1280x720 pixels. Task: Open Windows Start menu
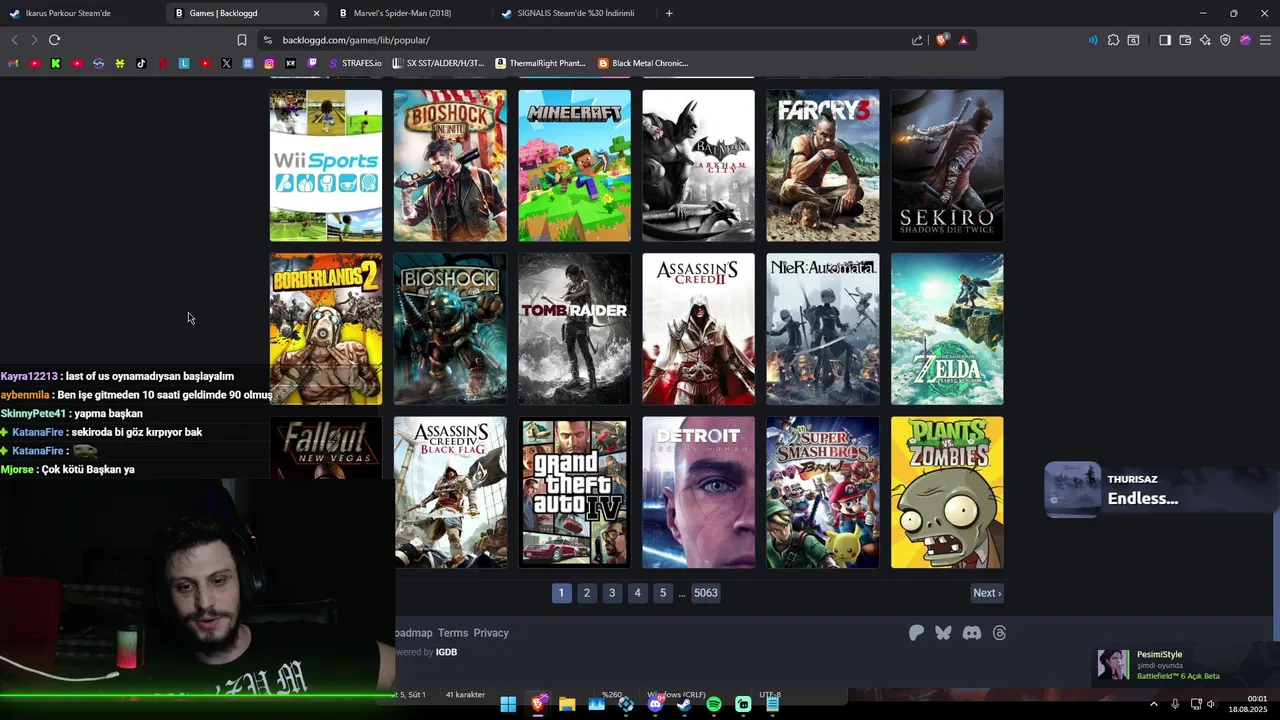click(x=508, y=704)
